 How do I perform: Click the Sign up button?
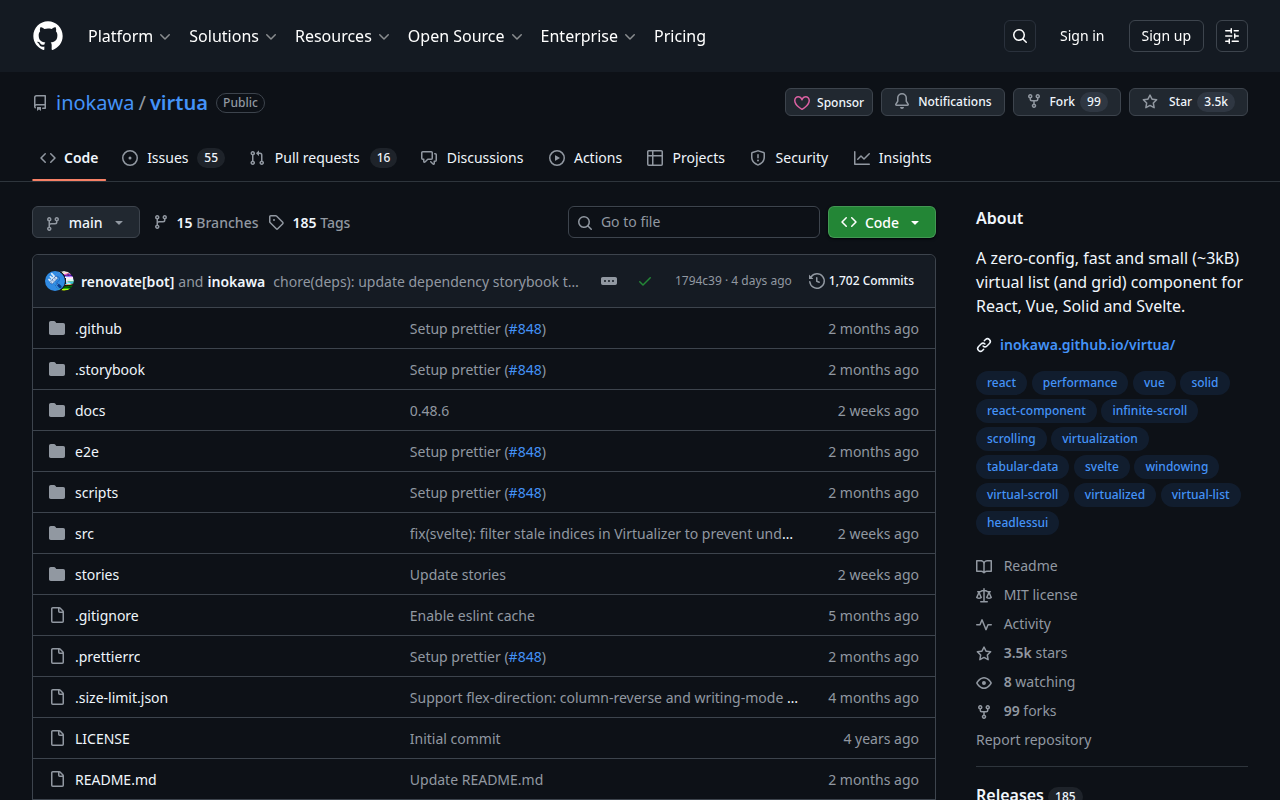tap(1165, 35)
